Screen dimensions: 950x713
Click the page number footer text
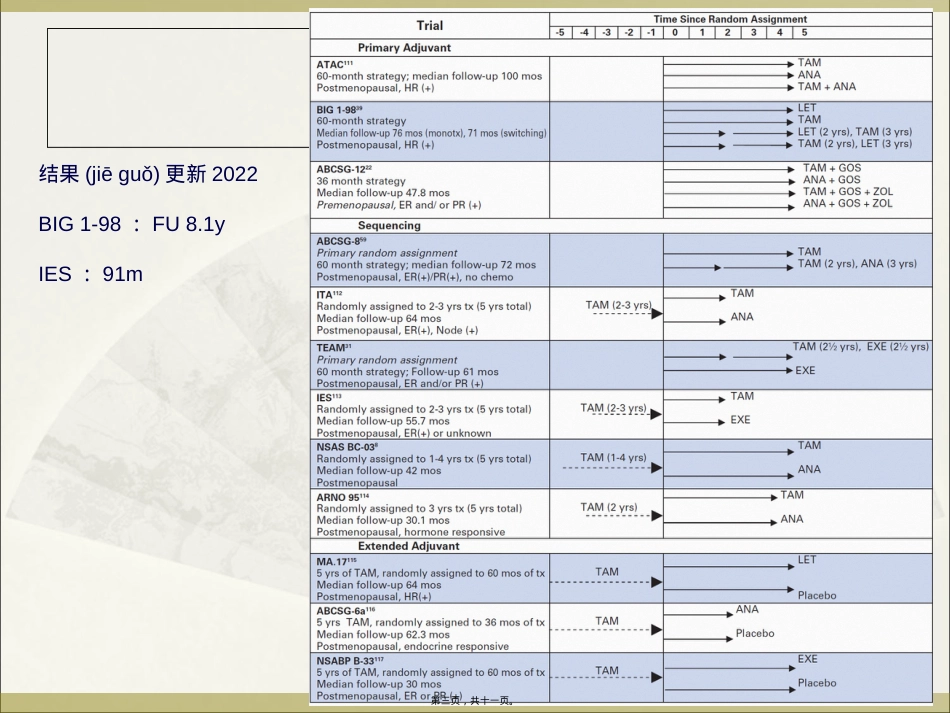pyautogui.click(x=473, y=701)
